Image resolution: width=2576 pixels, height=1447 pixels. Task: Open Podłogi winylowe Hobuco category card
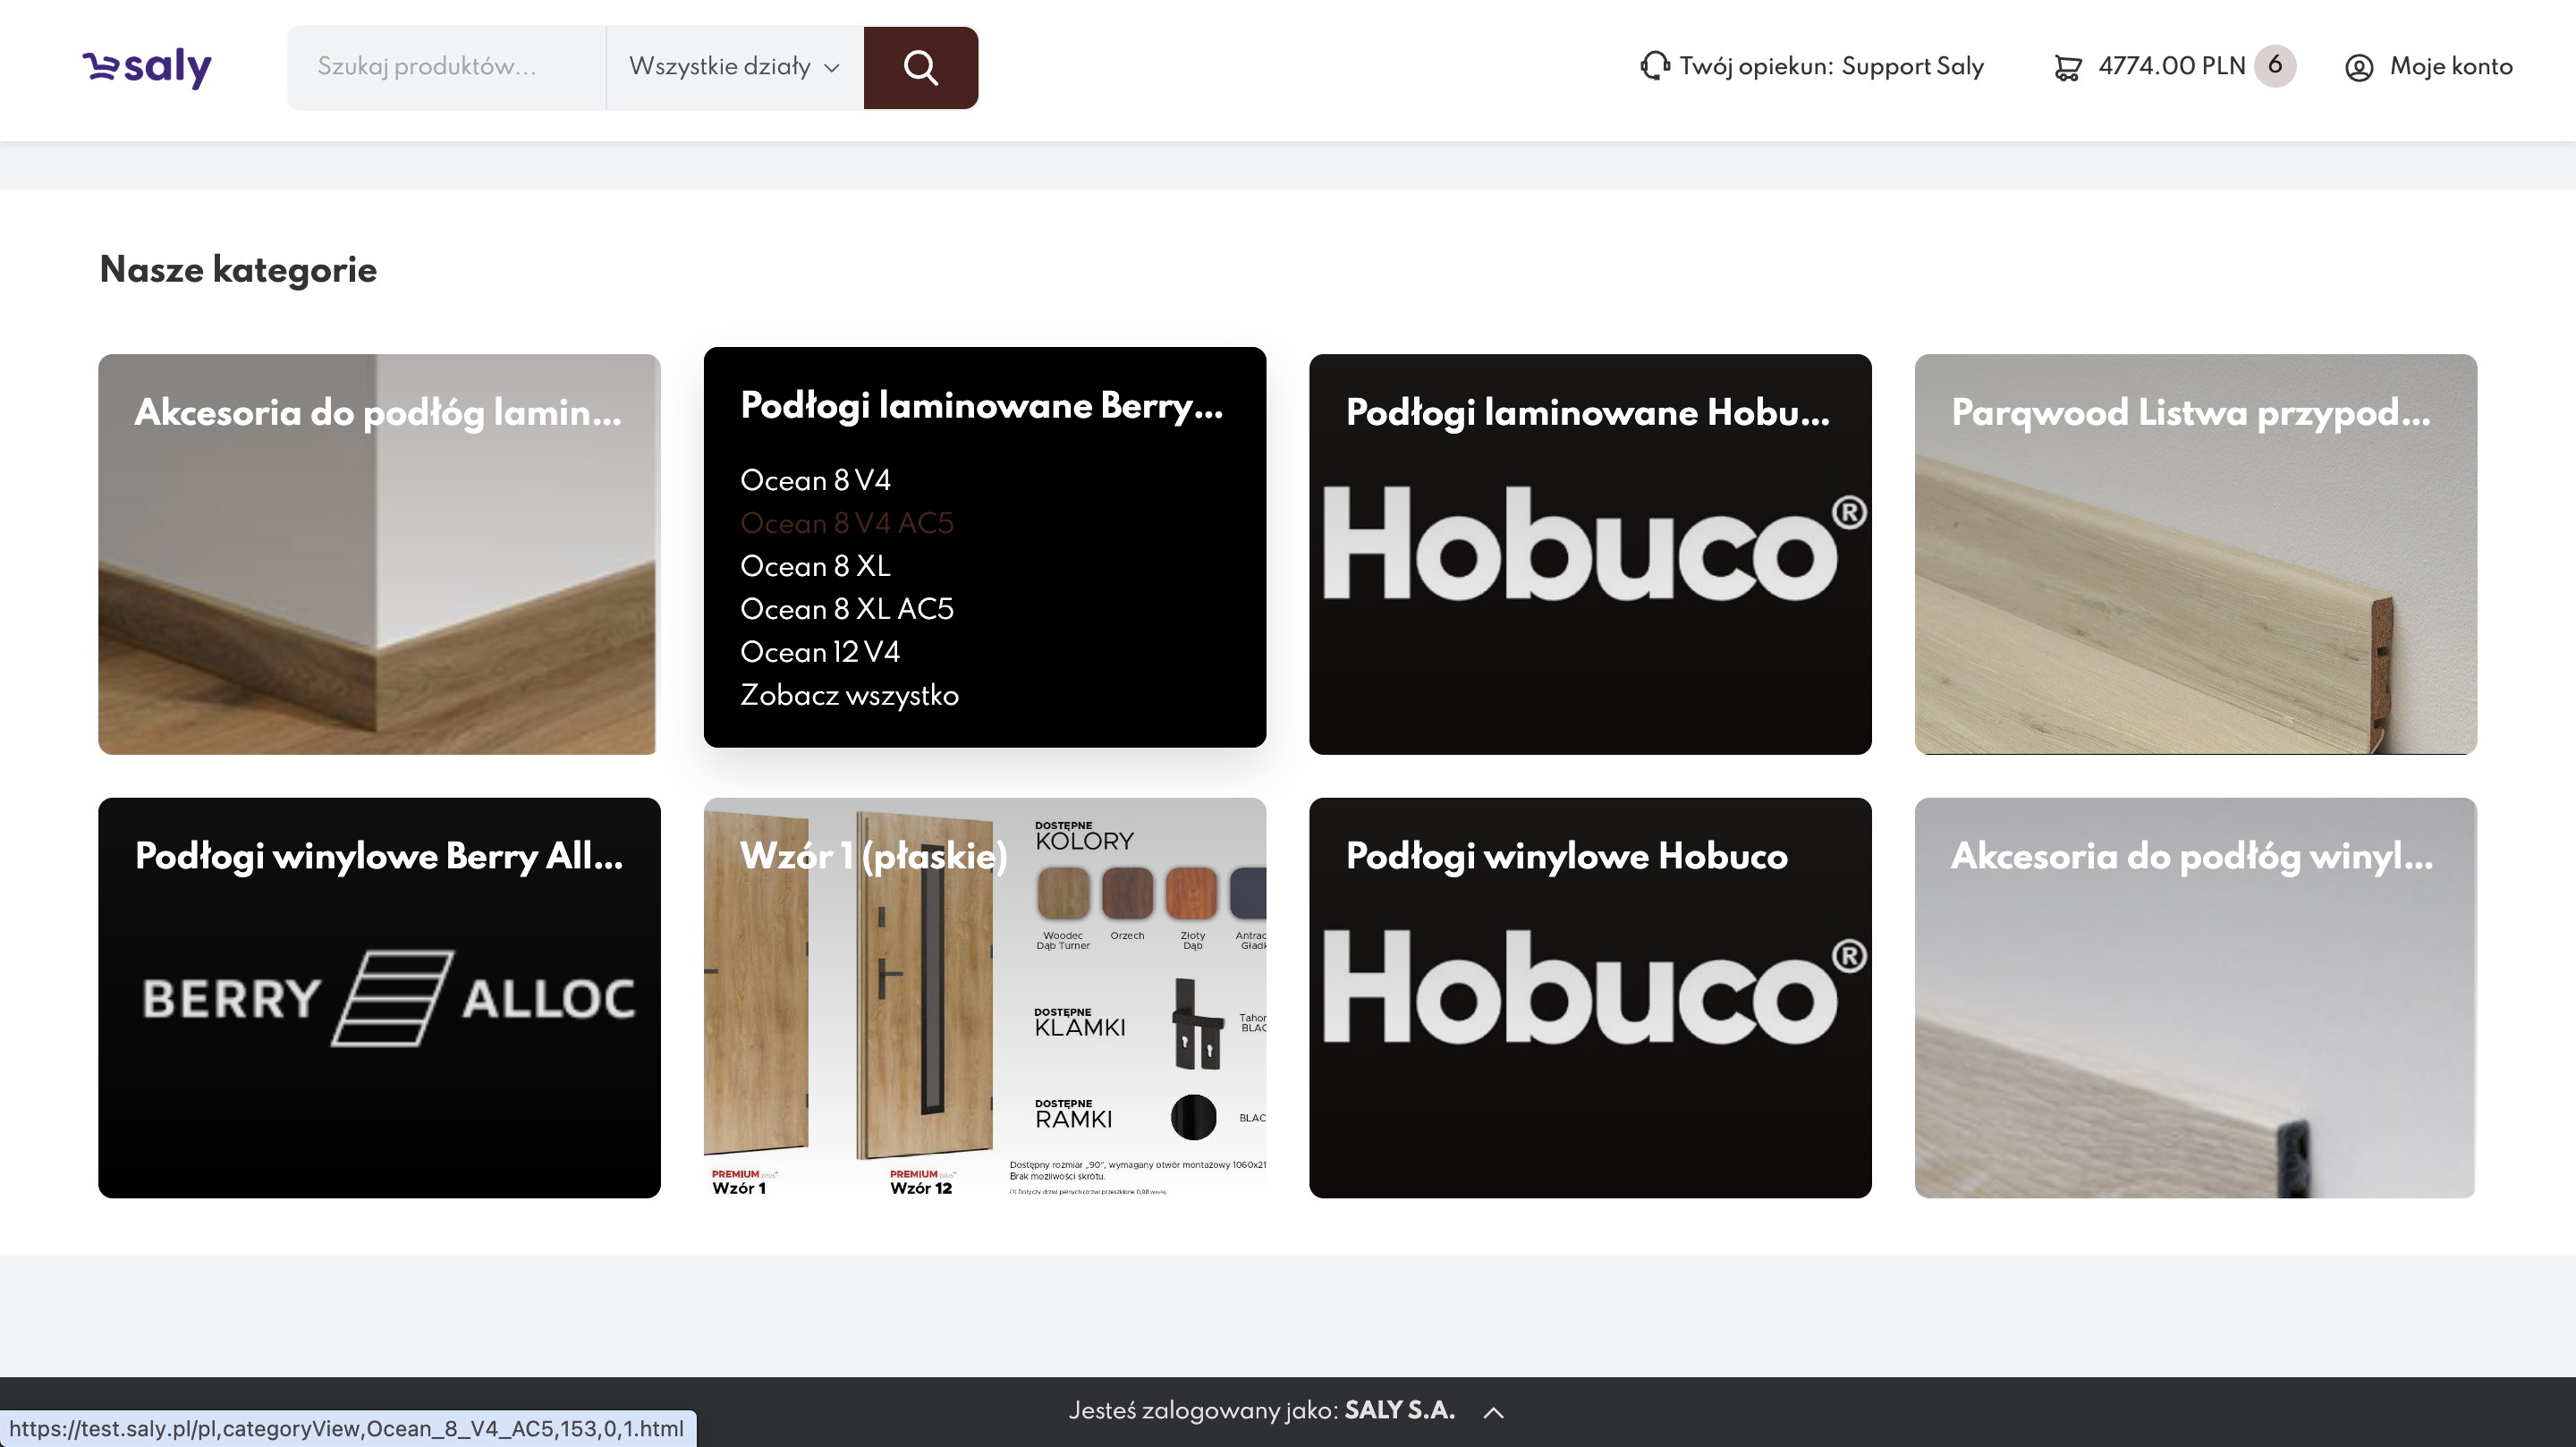[1590, 998]
